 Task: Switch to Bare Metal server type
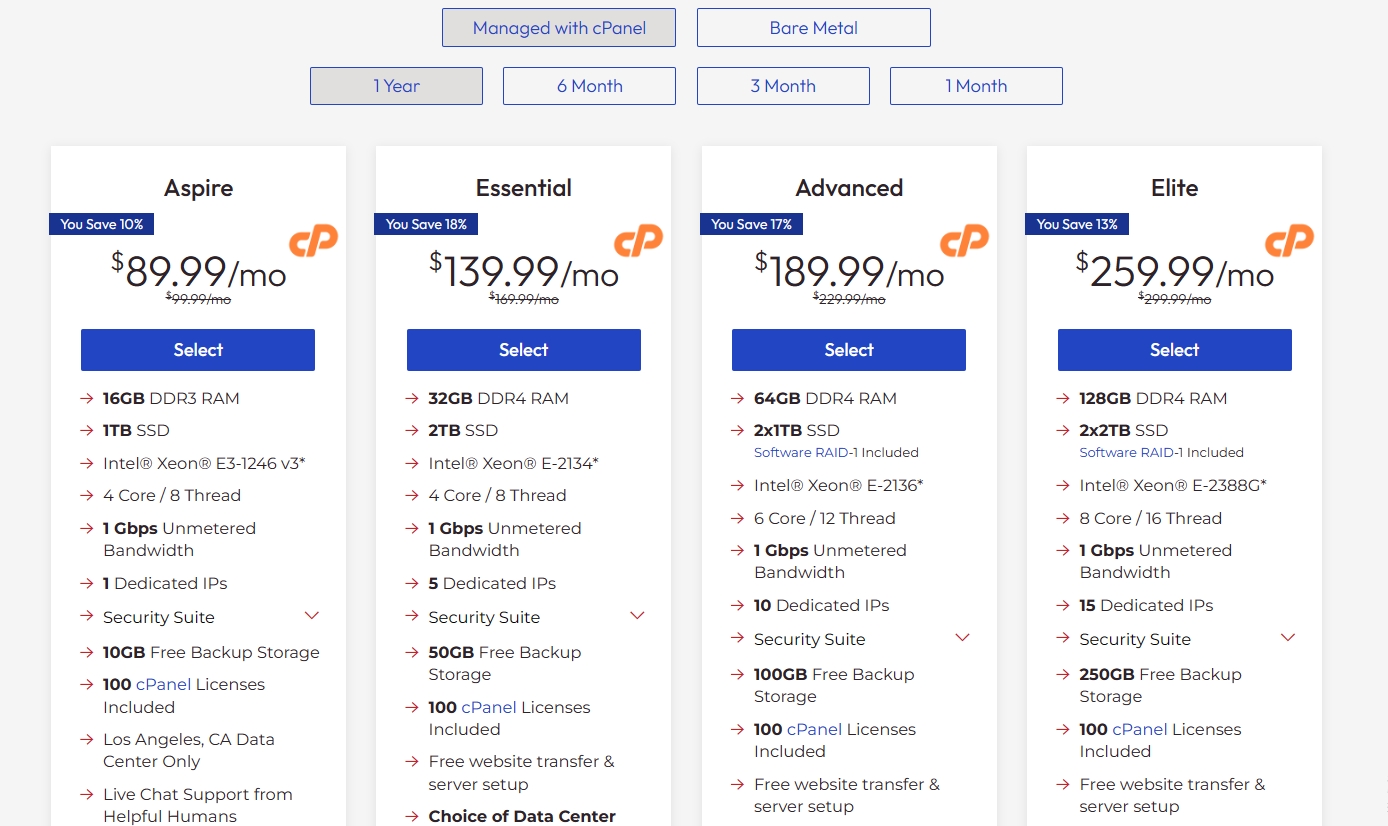click(813, 28)
